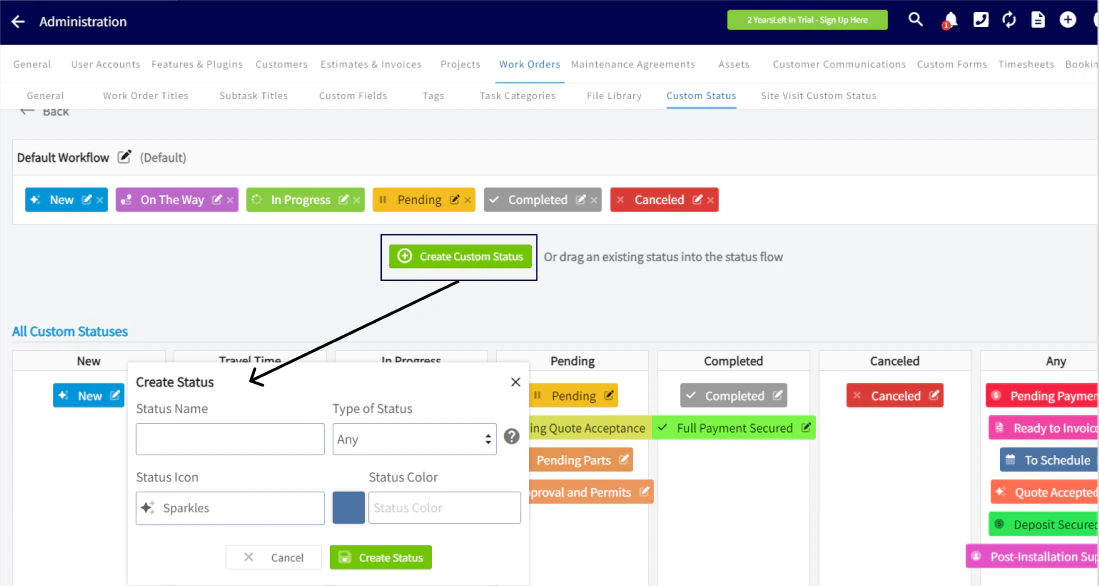Image resolution: width=1099 pixels, height=586 pixels.
Task: Edit the Pending Parts status
Action: click(624, 459)
